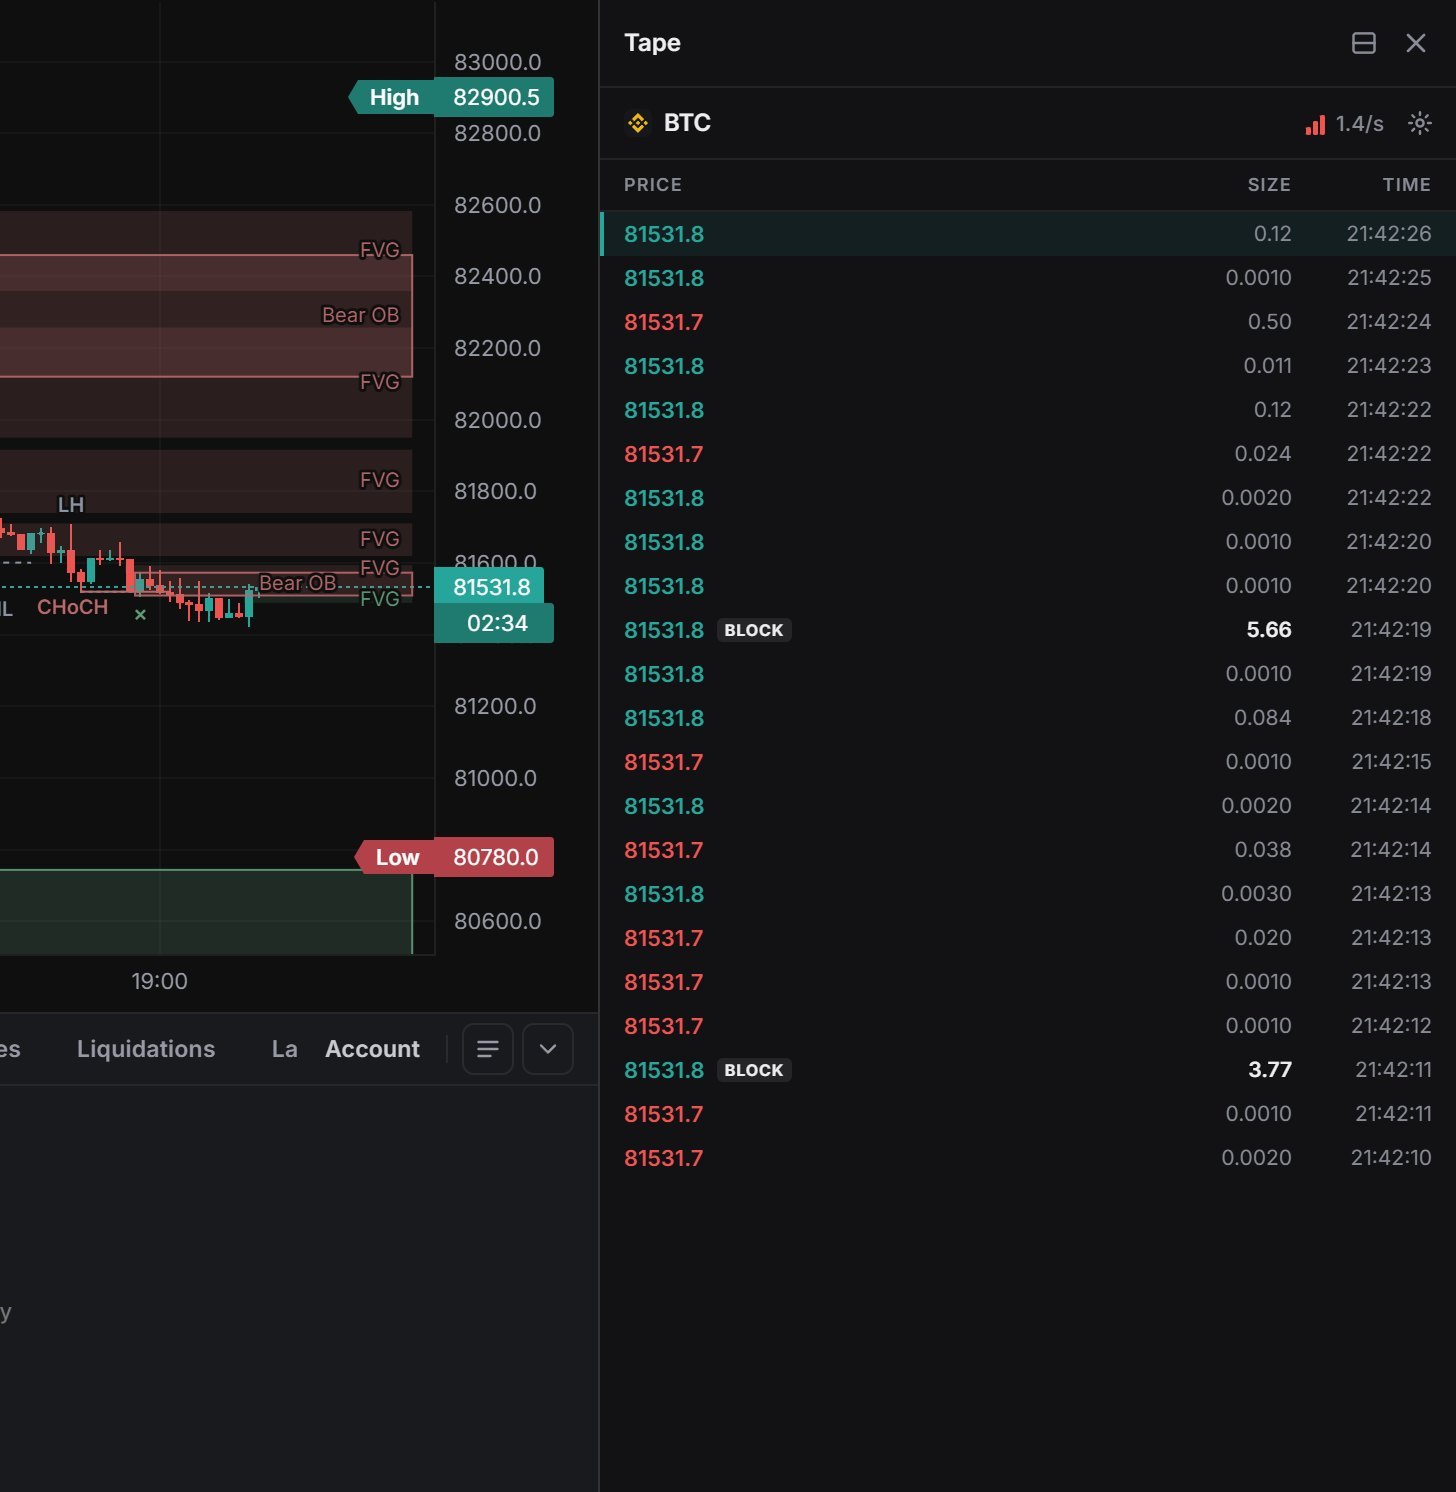This screenshot has width=1456, height=1492.
Task: Toggle the Tape panel layout icon
Action: pos(1364,43)
